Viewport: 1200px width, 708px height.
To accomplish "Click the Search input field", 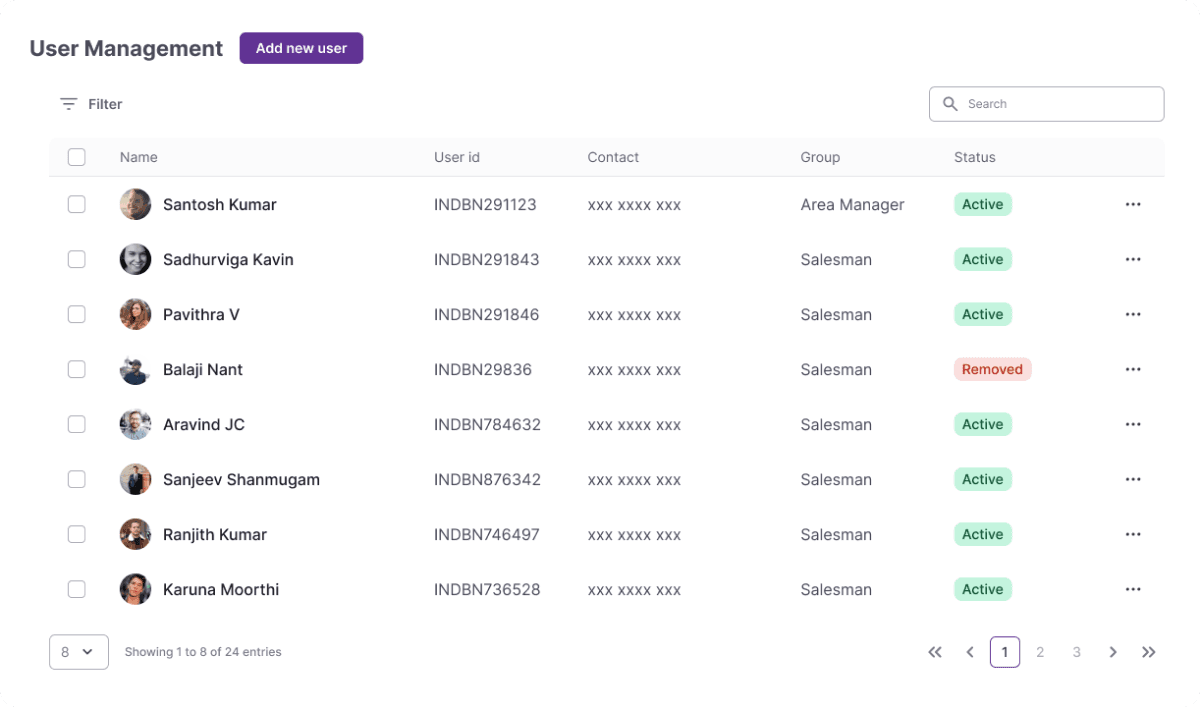I will [1046, 104].
